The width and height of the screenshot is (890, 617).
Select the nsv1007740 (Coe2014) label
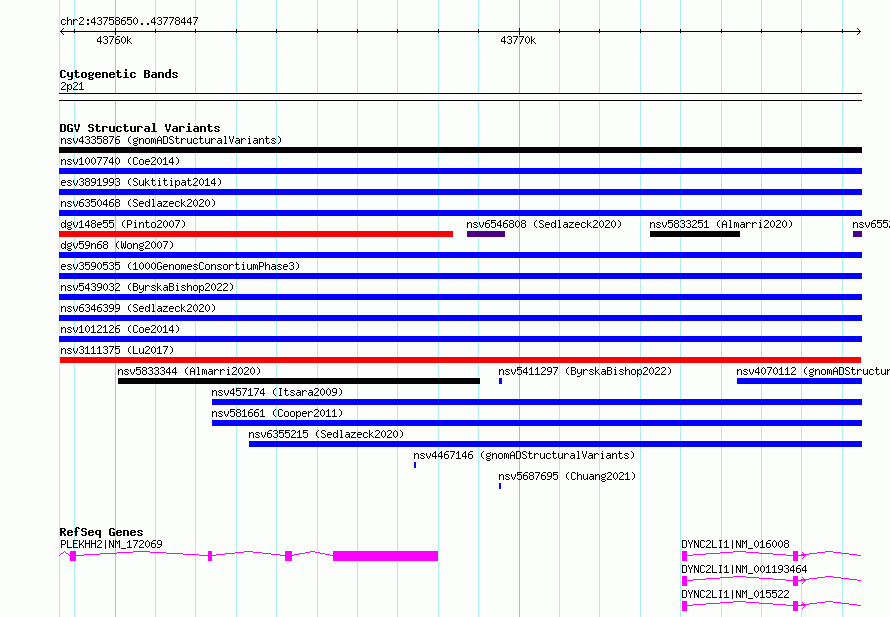click(x=120, y=161)
